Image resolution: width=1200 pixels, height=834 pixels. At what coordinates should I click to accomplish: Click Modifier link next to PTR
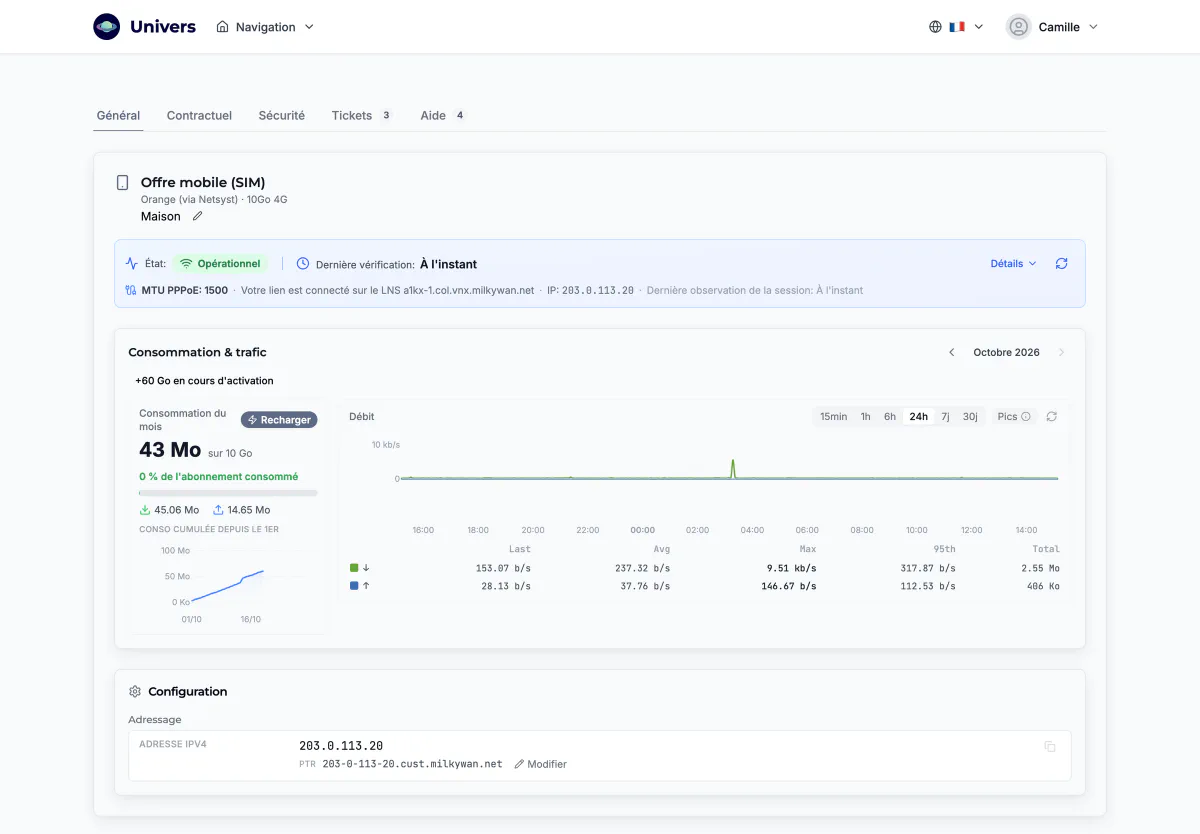[540, 764]
